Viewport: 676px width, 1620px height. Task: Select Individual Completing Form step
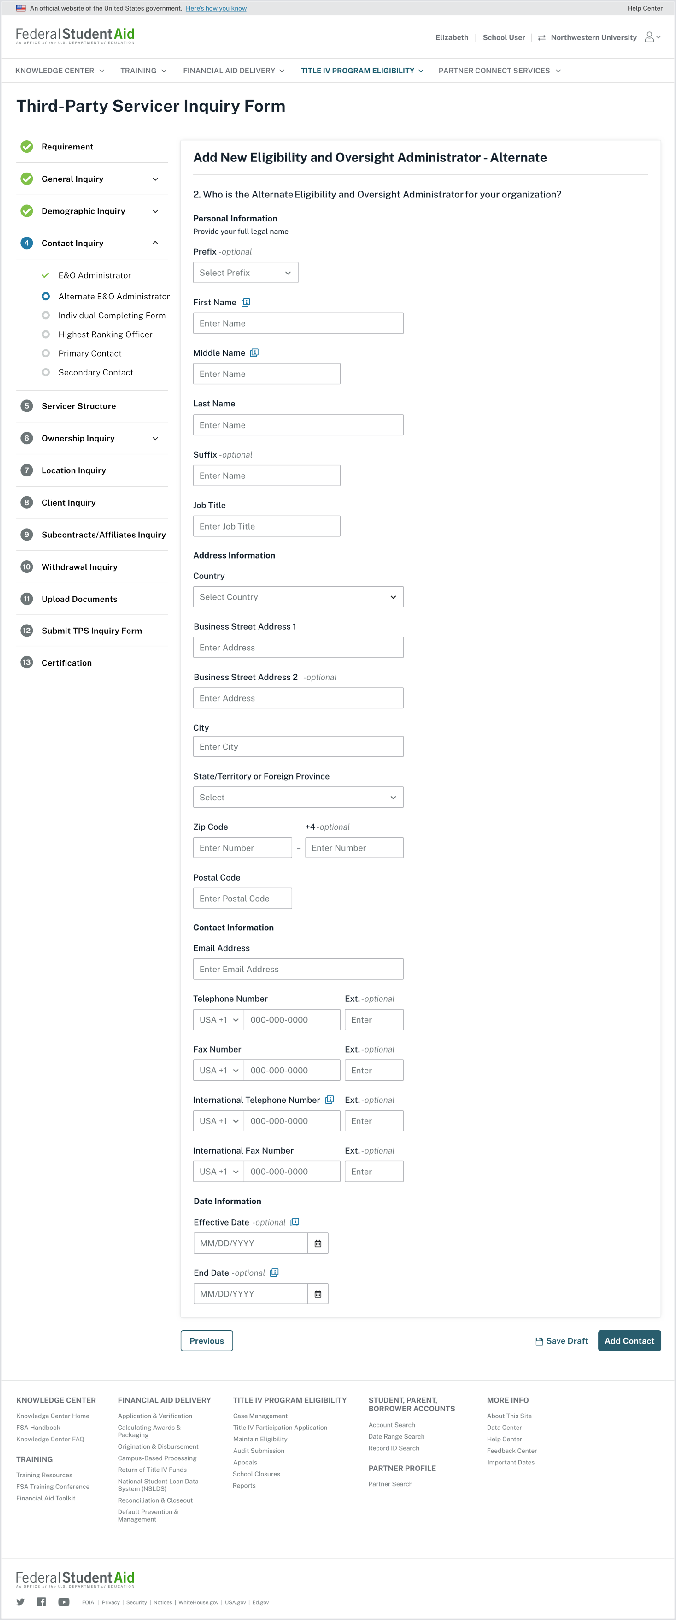(x=112, y=315)
